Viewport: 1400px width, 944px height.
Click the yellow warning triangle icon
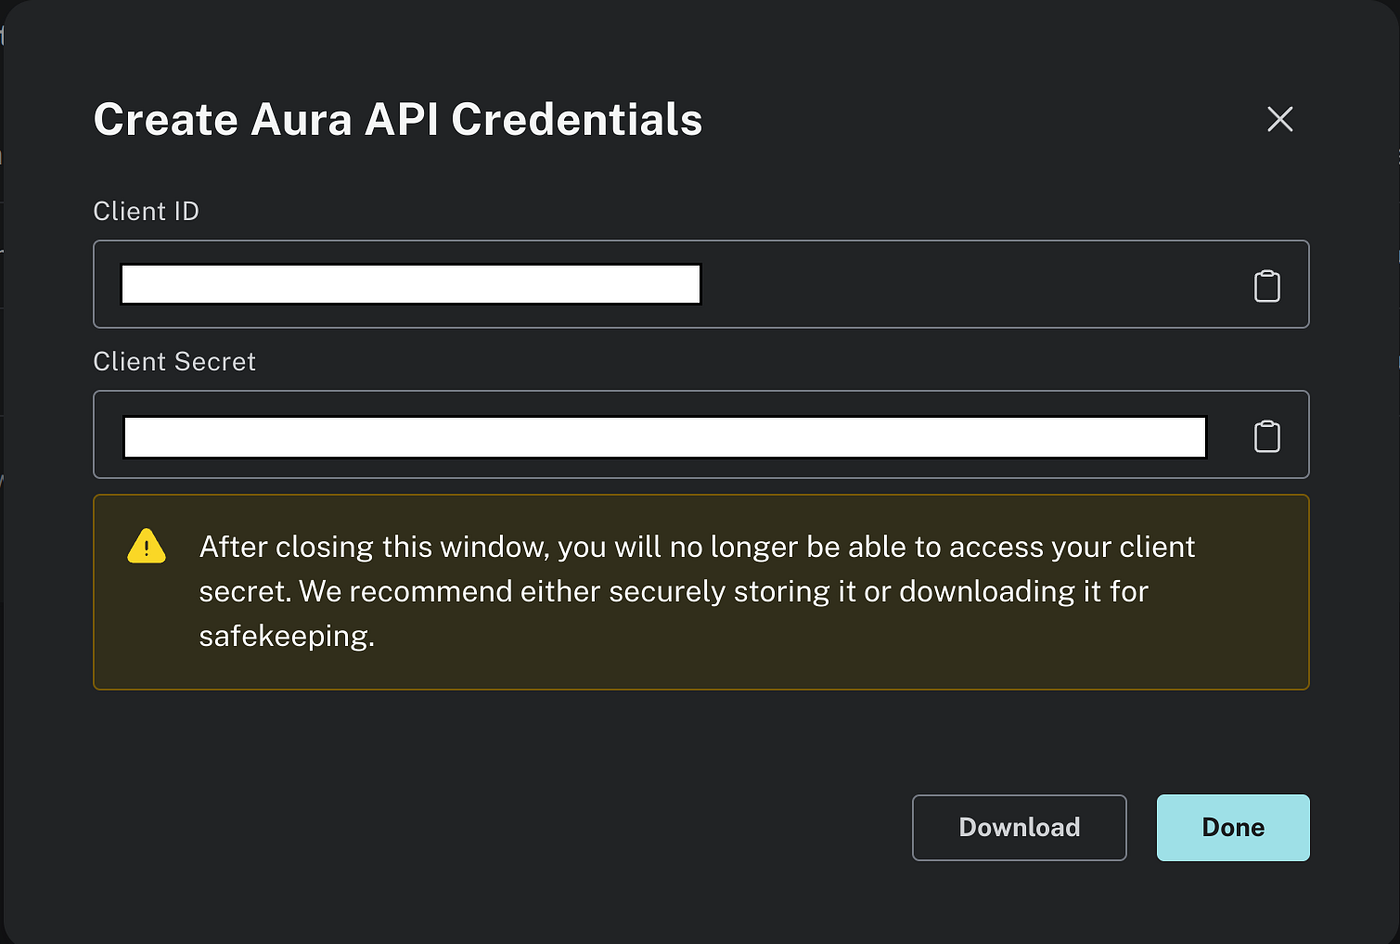146,546
